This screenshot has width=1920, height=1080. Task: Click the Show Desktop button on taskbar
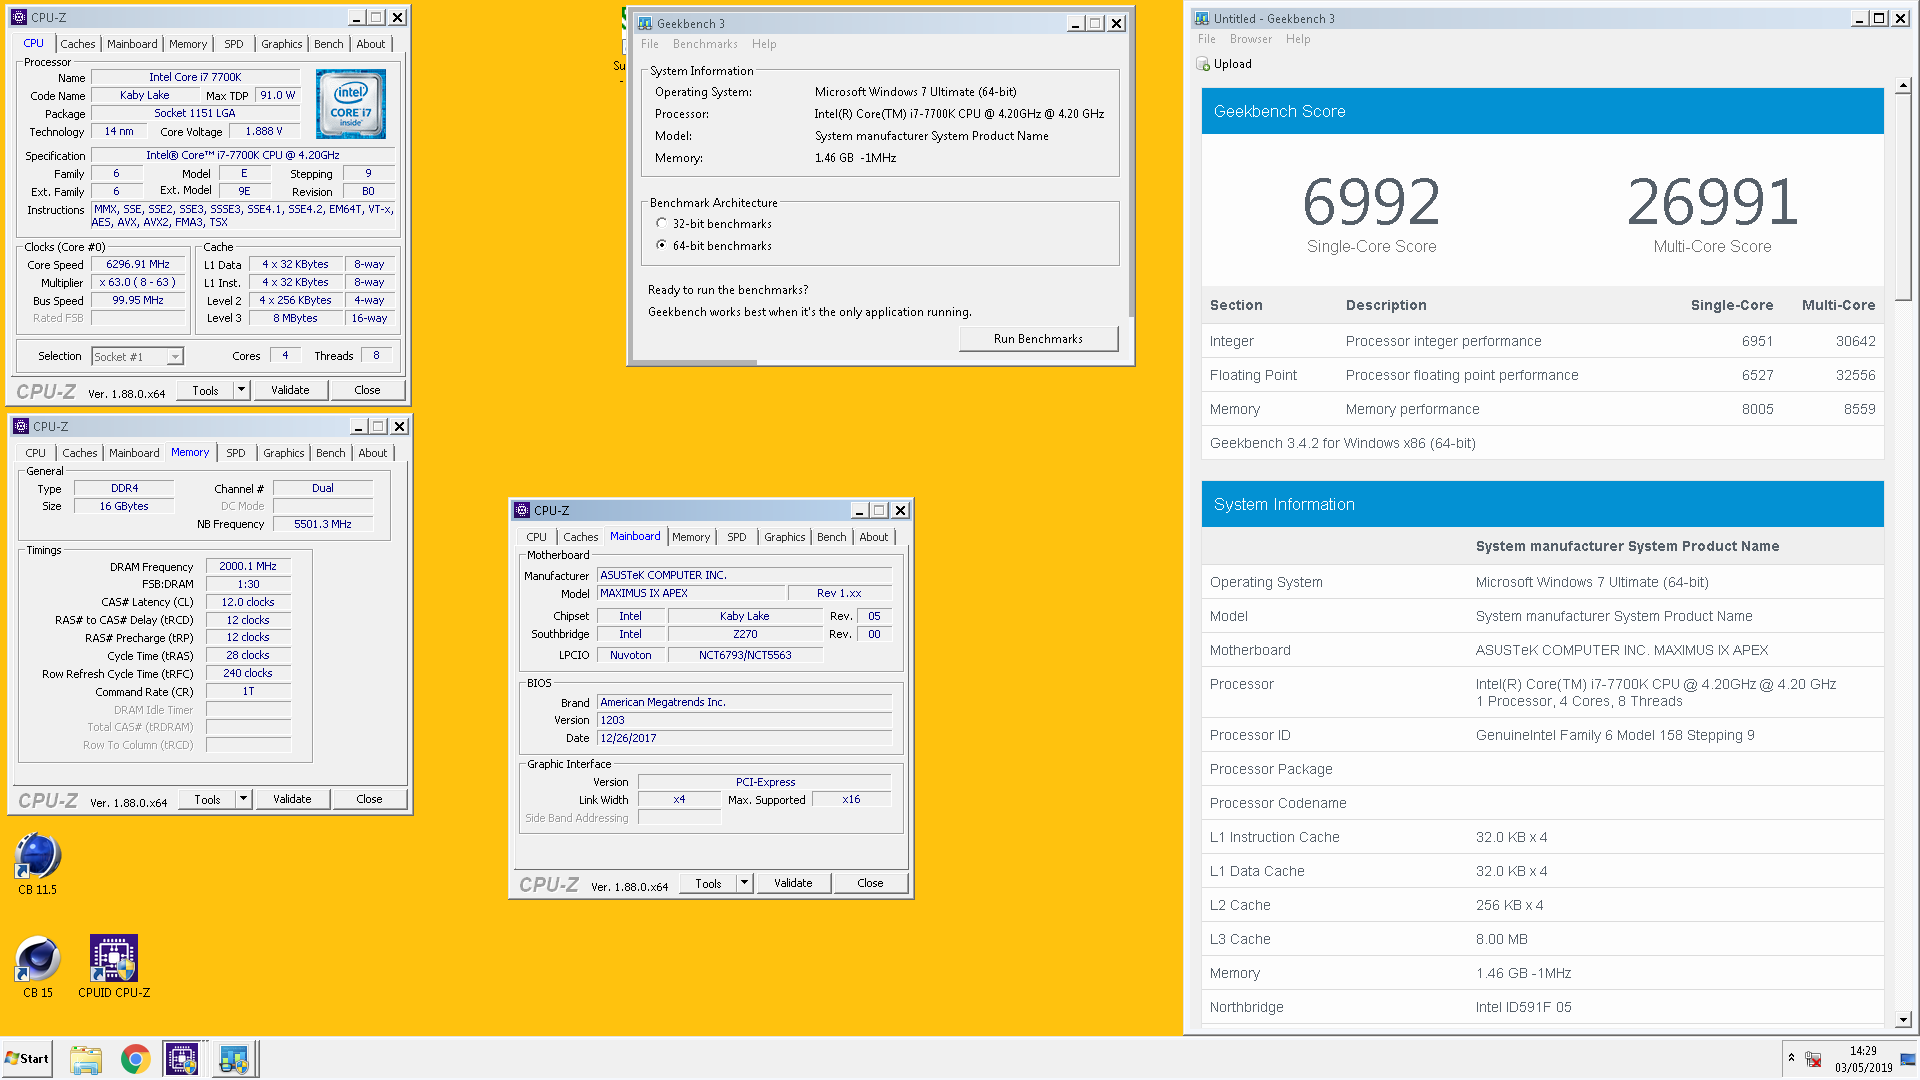1909,1059
